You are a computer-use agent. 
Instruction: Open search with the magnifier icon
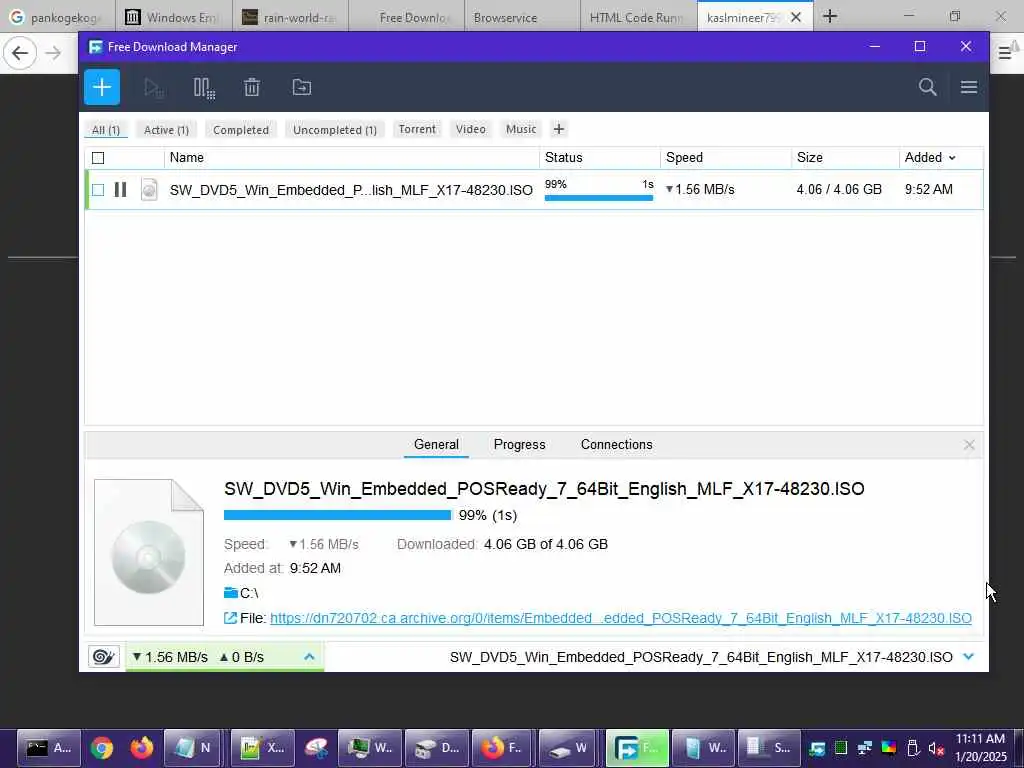[x=927, y=87]
